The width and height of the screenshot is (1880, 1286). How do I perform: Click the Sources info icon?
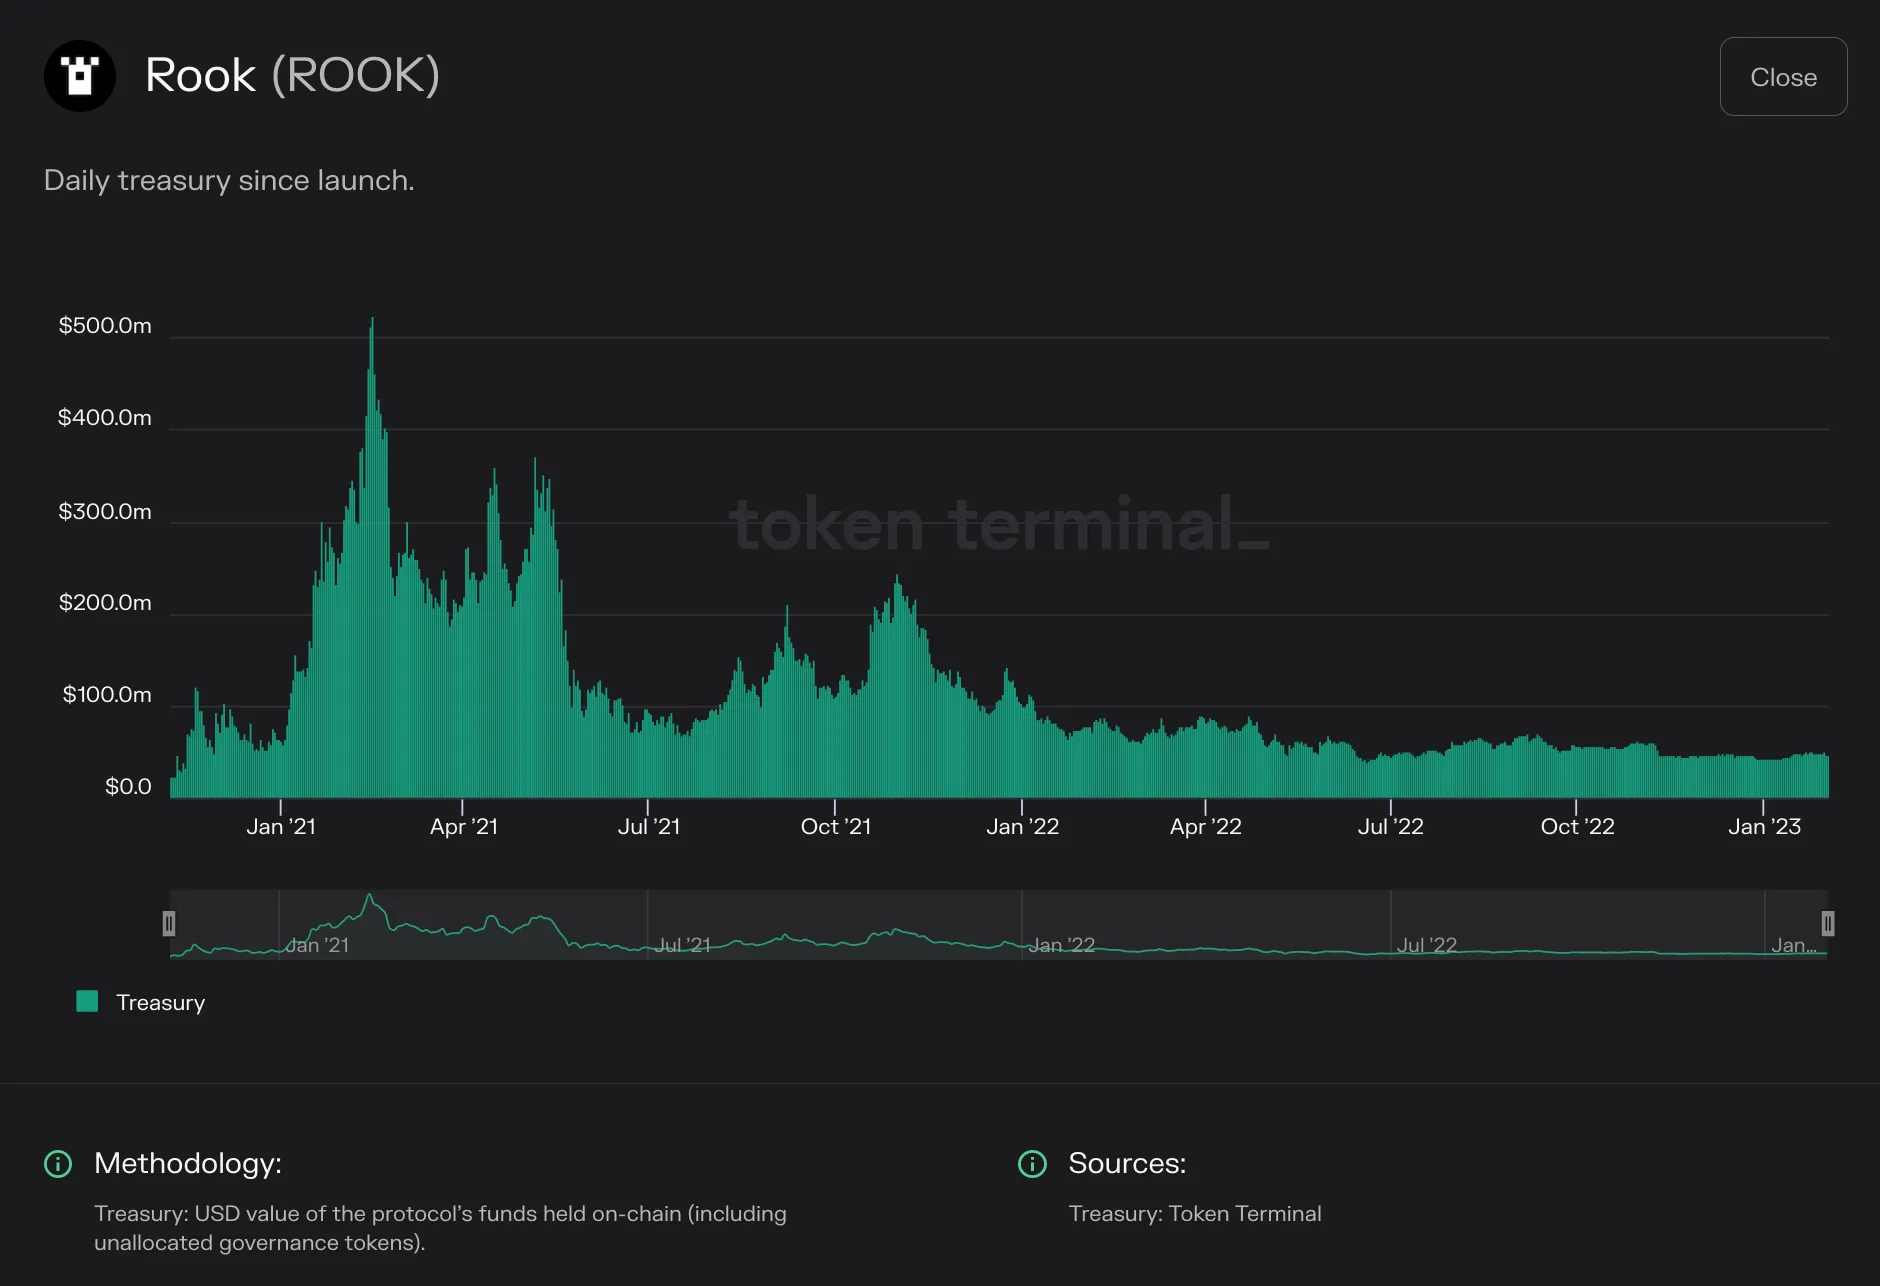tap(1032, 1164)
